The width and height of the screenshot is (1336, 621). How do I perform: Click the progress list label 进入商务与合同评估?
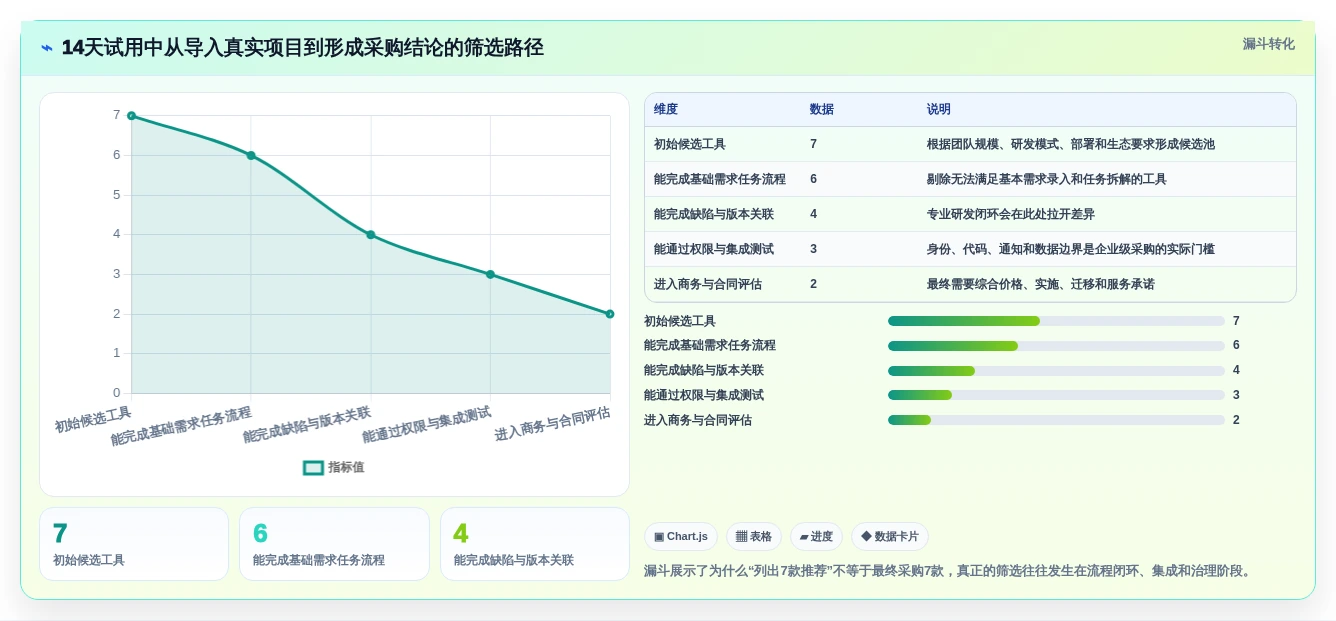tap(698, 420)
